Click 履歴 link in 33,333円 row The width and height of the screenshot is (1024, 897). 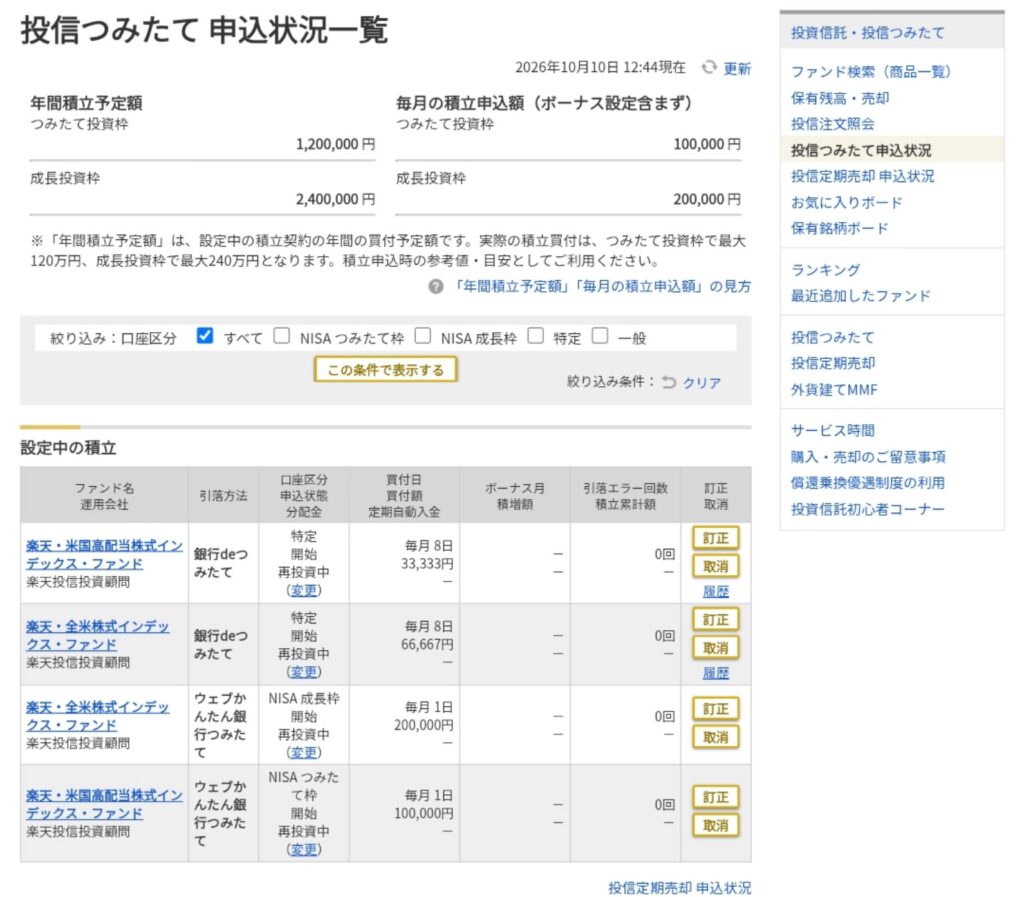(x=716, y=591)
